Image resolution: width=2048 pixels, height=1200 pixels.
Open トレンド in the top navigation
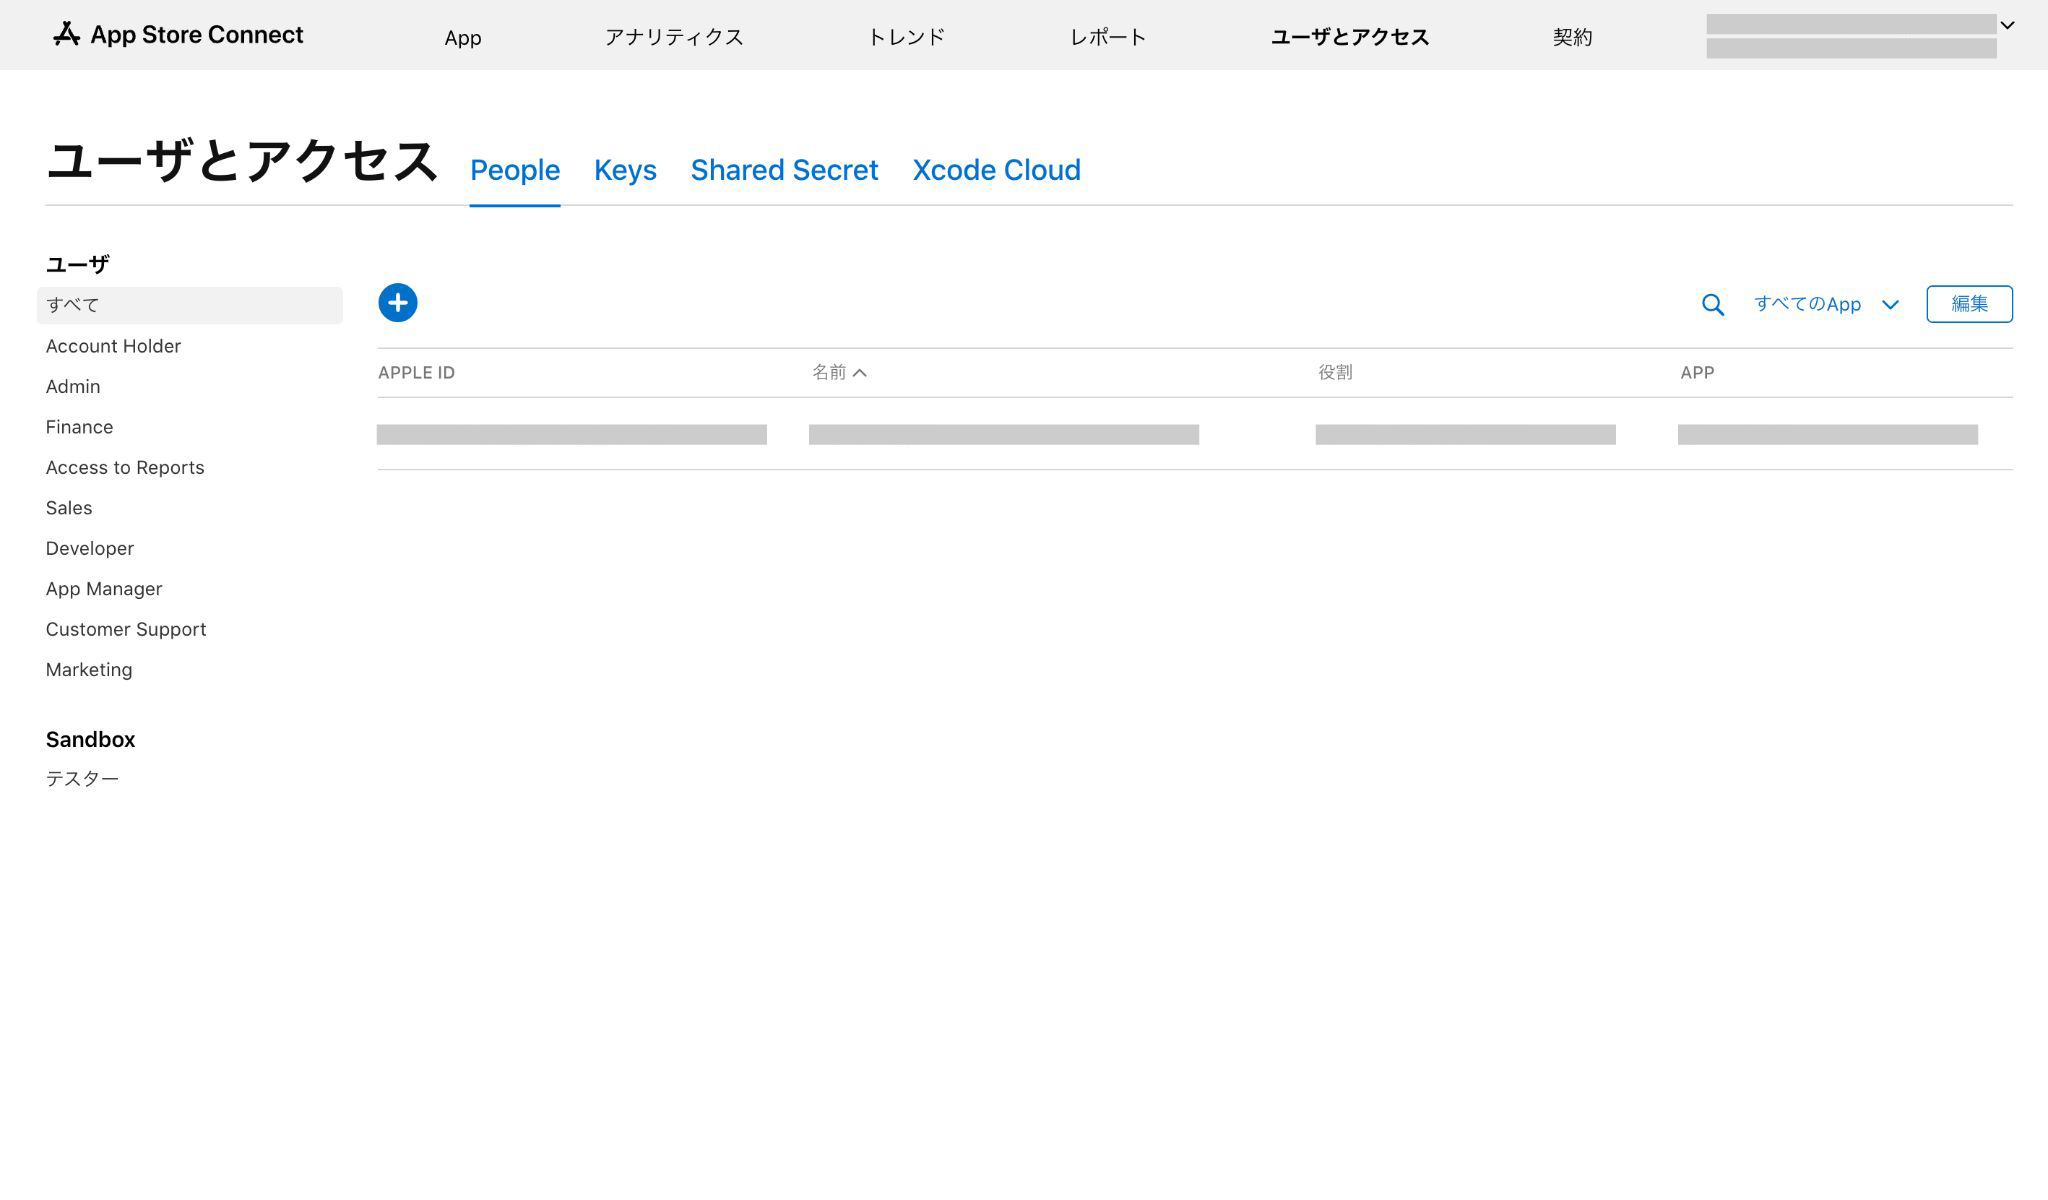905,37
